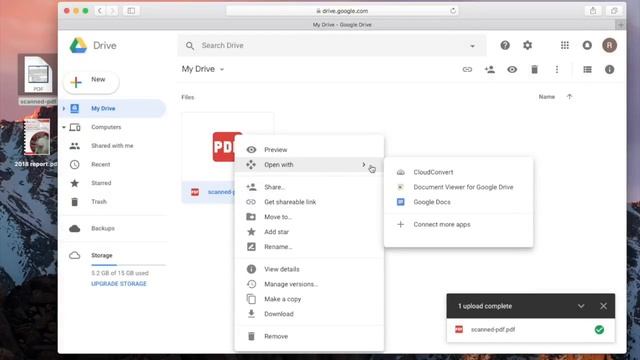640x360 pixels.
Task: Click the New button
Action: (x=91, y=82)
